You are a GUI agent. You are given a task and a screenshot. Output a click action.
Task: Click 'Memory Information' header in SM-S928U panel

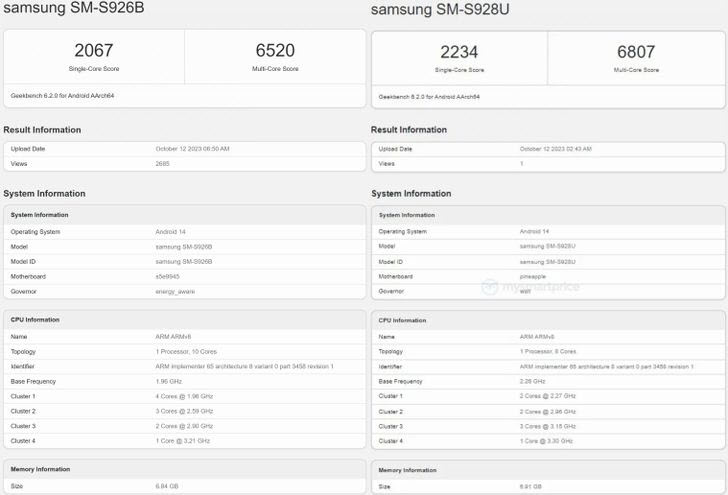point(408,470)
